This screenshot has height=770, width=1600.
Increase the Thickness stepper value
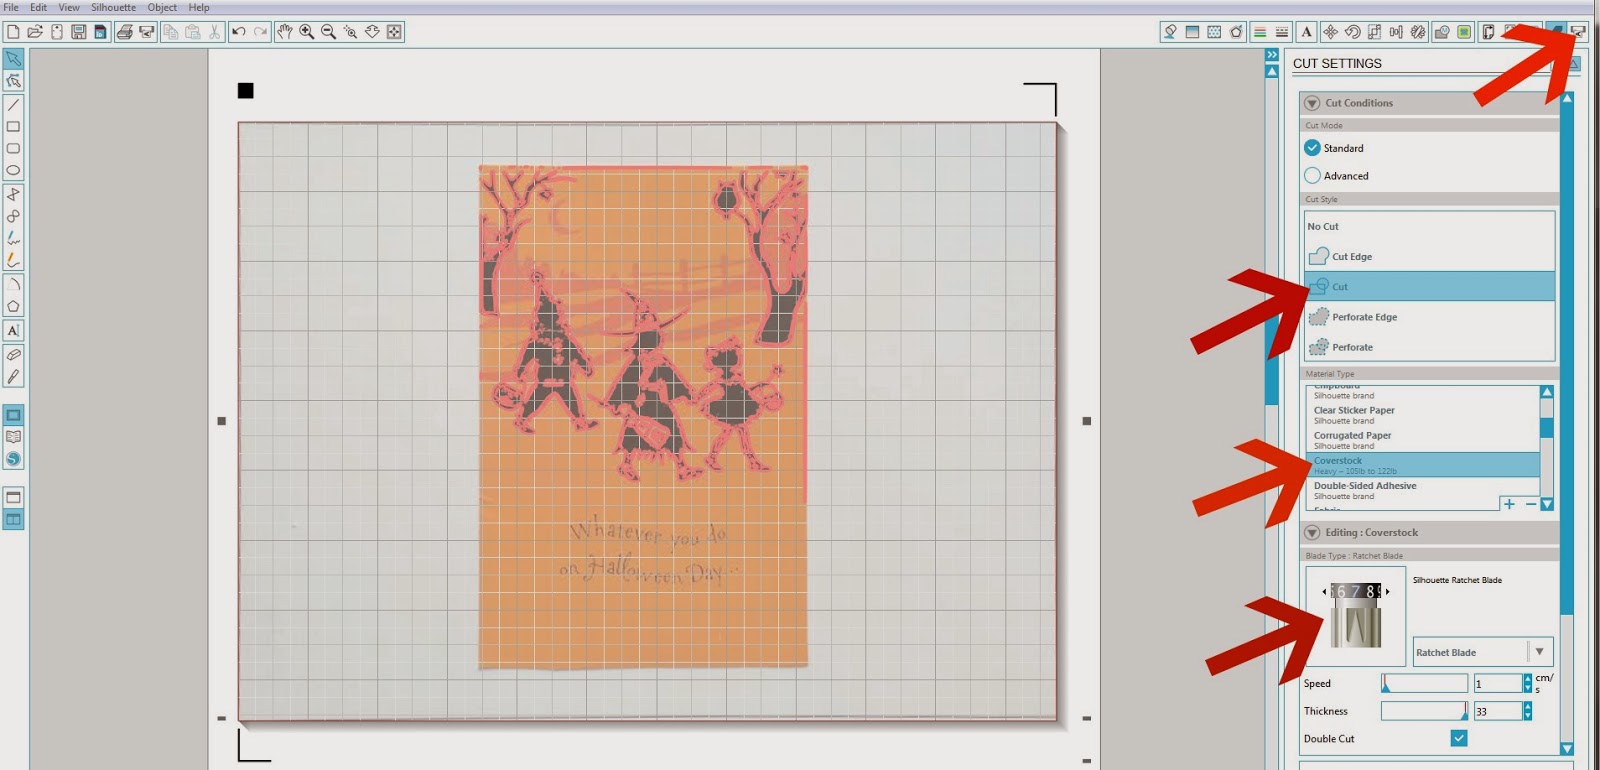coord(1527,706)
